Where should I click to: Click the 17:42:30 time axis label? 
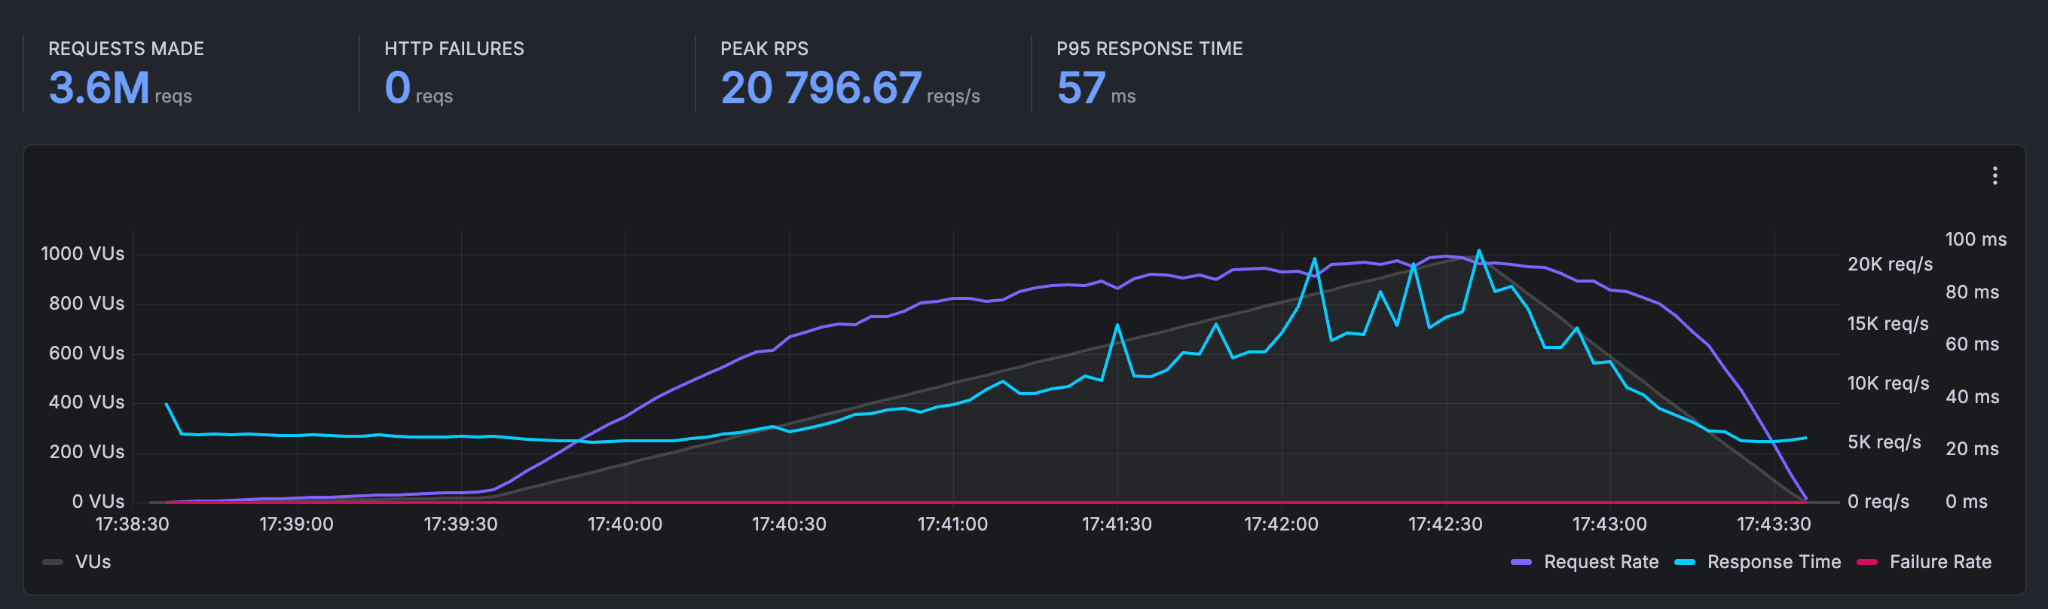[x=1445, y=524]
